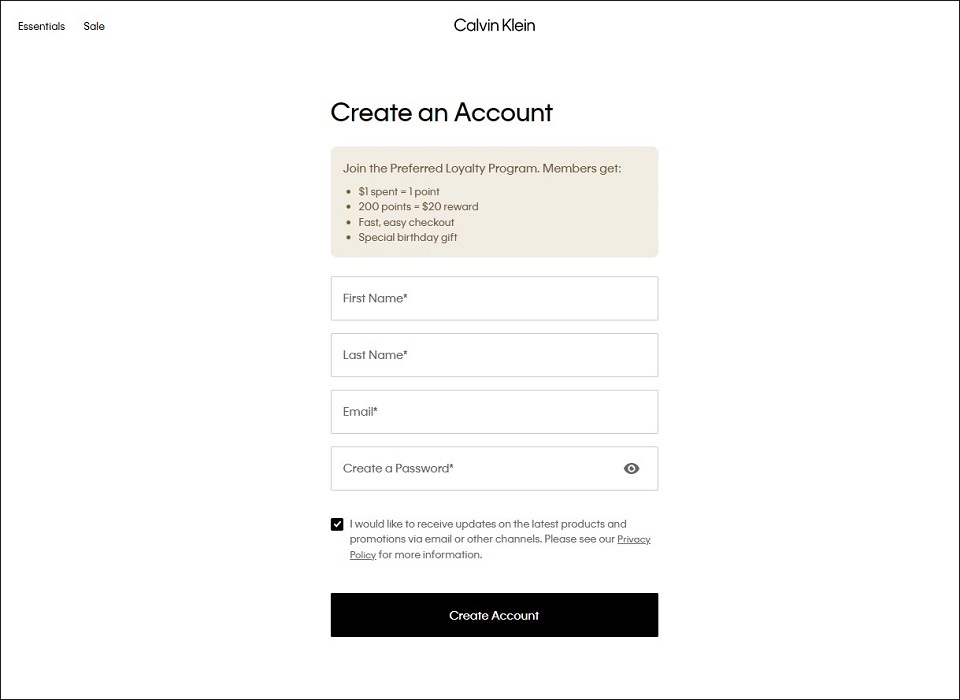
Task: Click the "200 points = $20 reward" bullet
Action: pyautogui.click(x=418, y=207)
